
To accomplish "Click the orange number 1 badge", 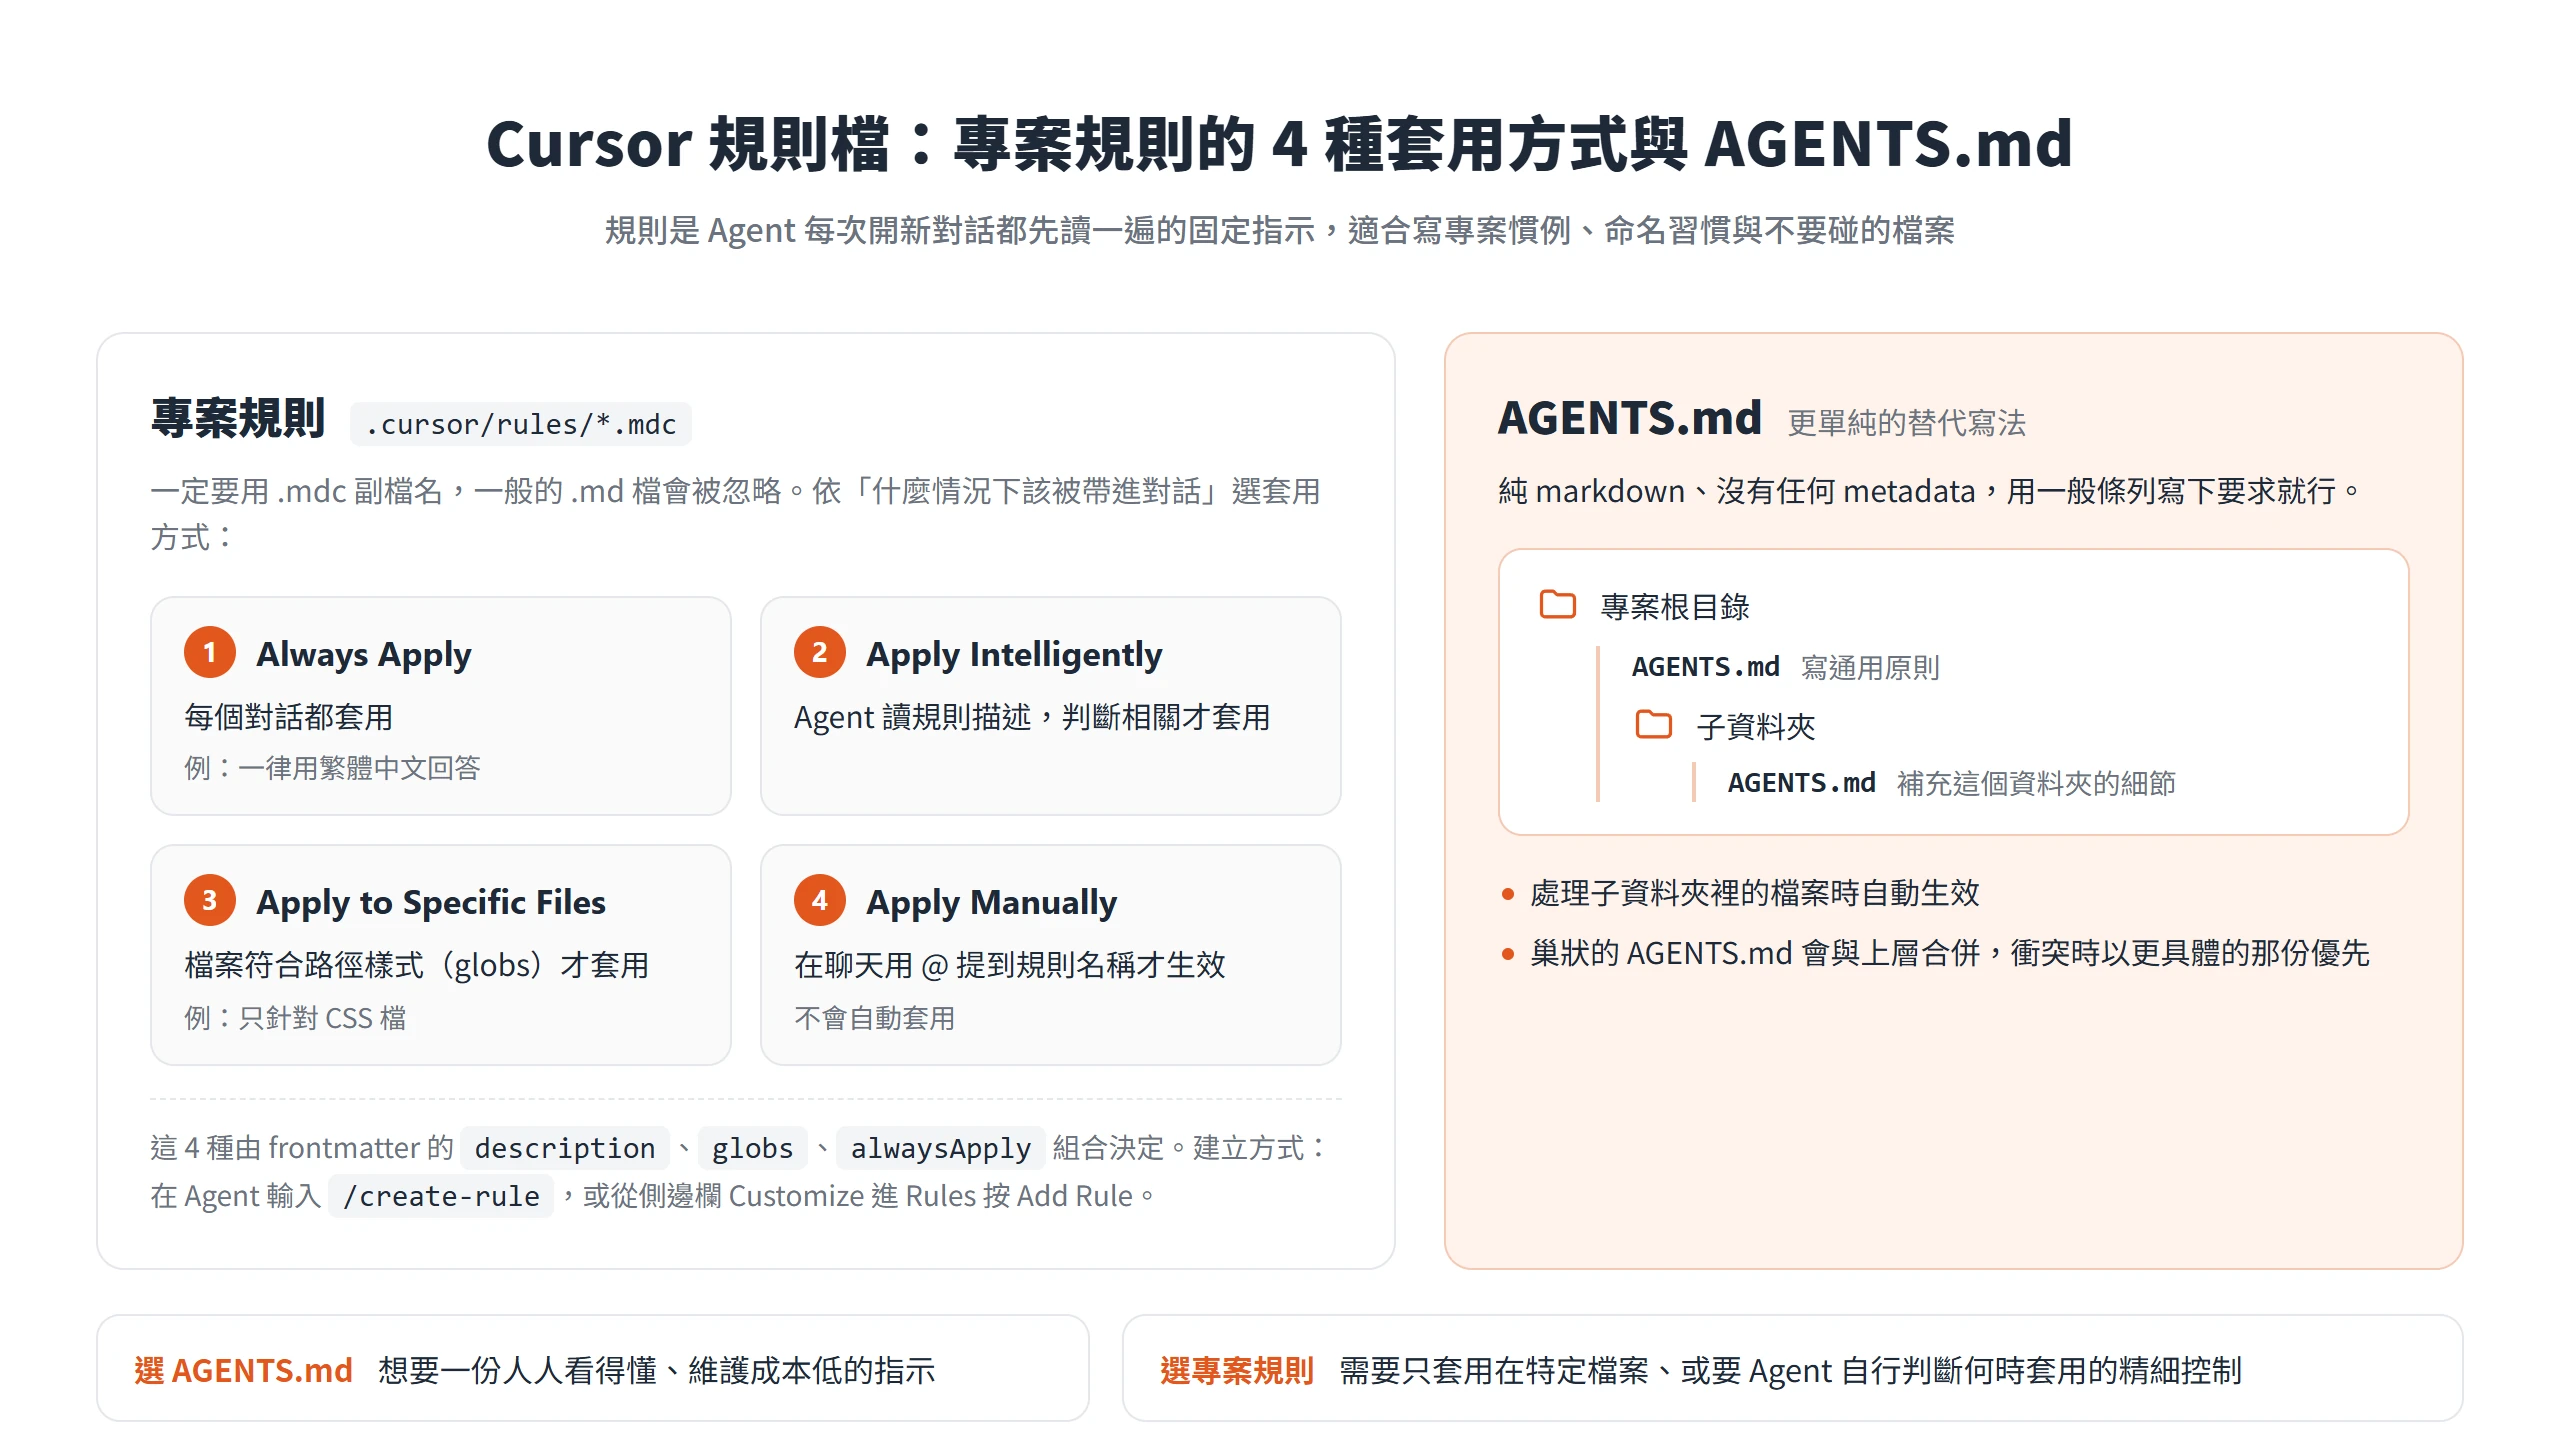I will [210, 653].
